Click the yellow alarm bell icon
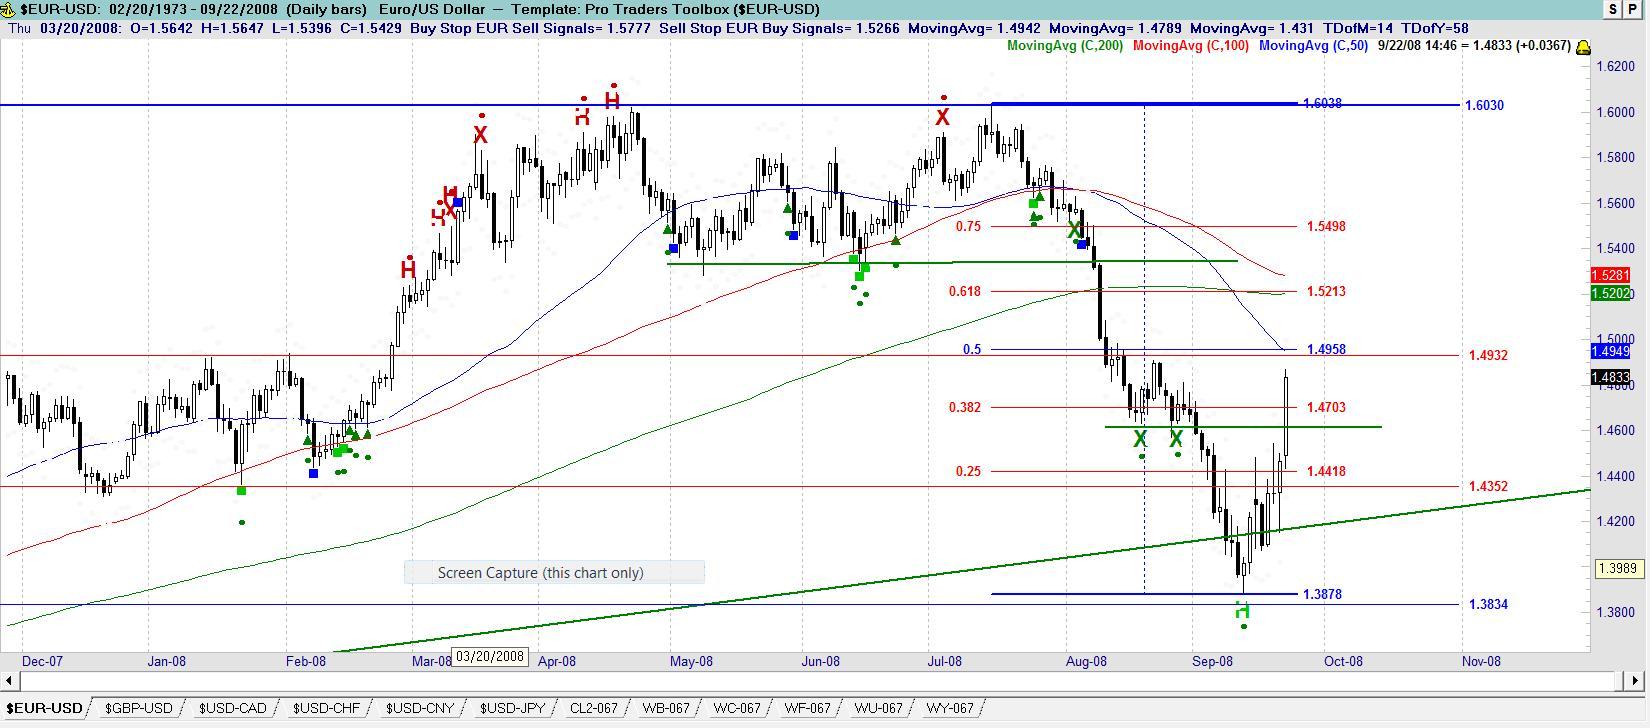1650x728 pixels. click(x=1583, y=47)
